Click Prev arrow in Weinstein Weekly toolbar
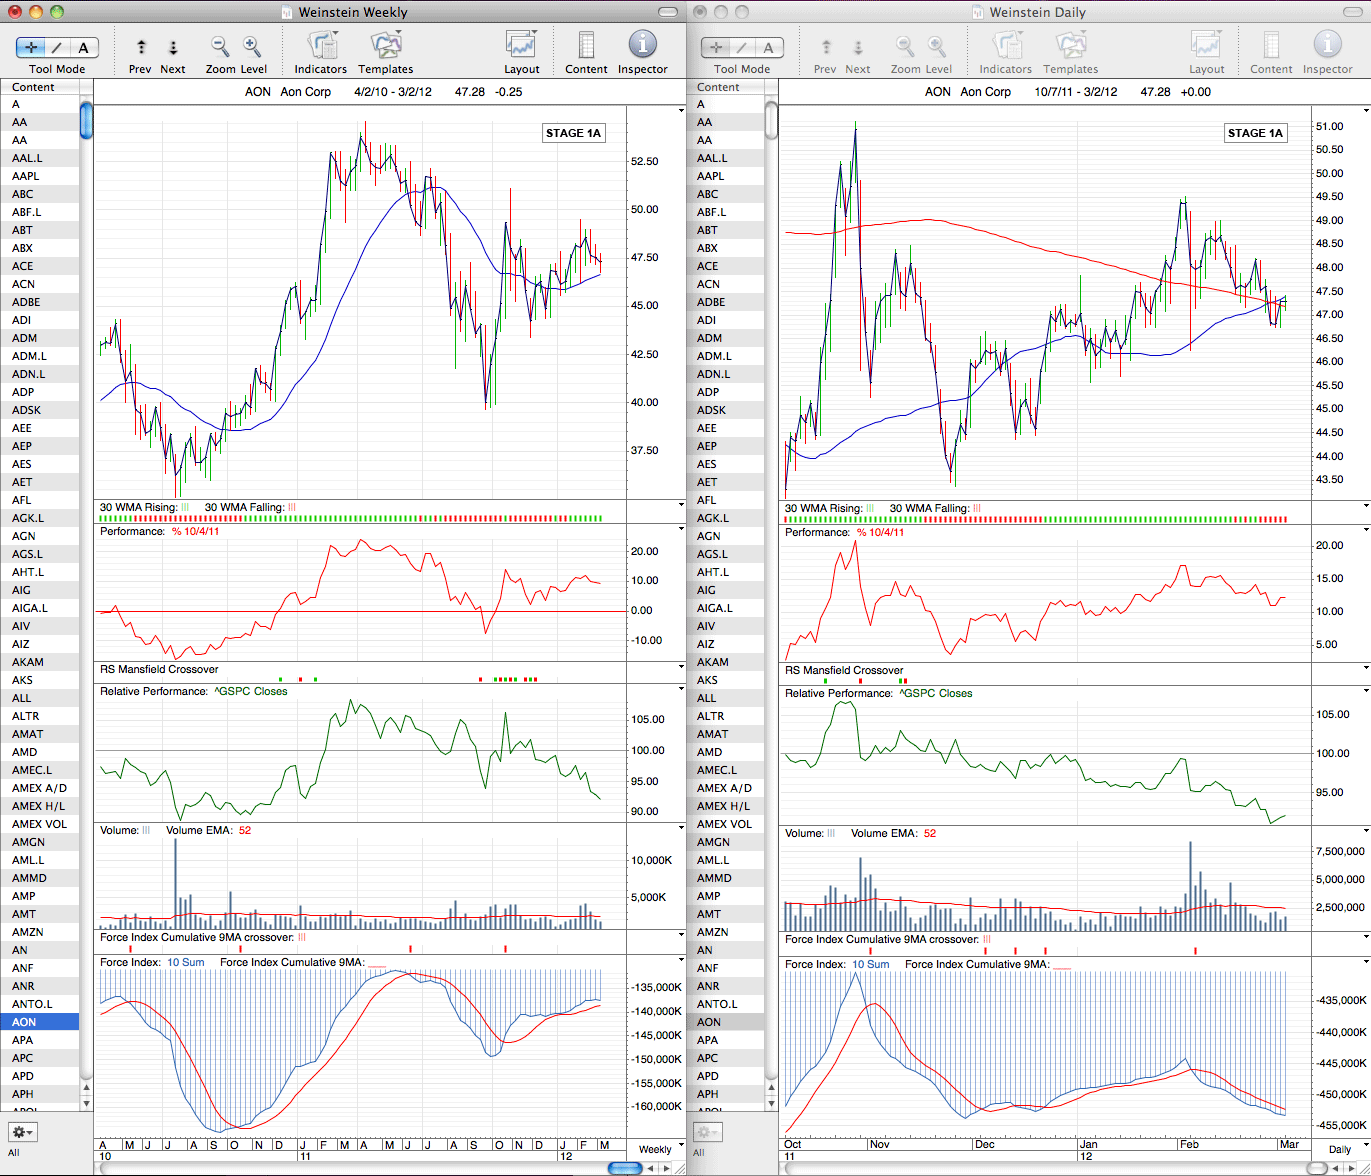The image size is (1371, 1176). click(x=141, y=47)
